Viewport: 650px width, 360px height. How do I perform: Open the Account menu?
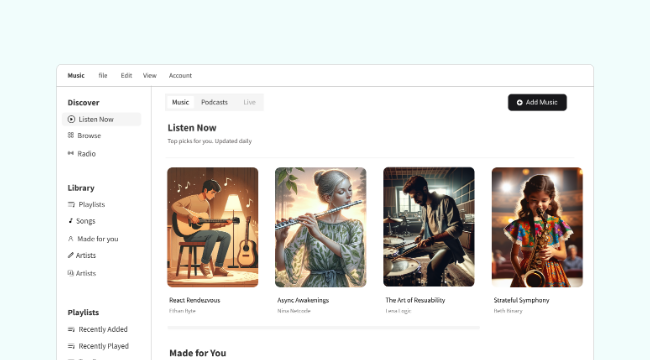tap(180, 75)
